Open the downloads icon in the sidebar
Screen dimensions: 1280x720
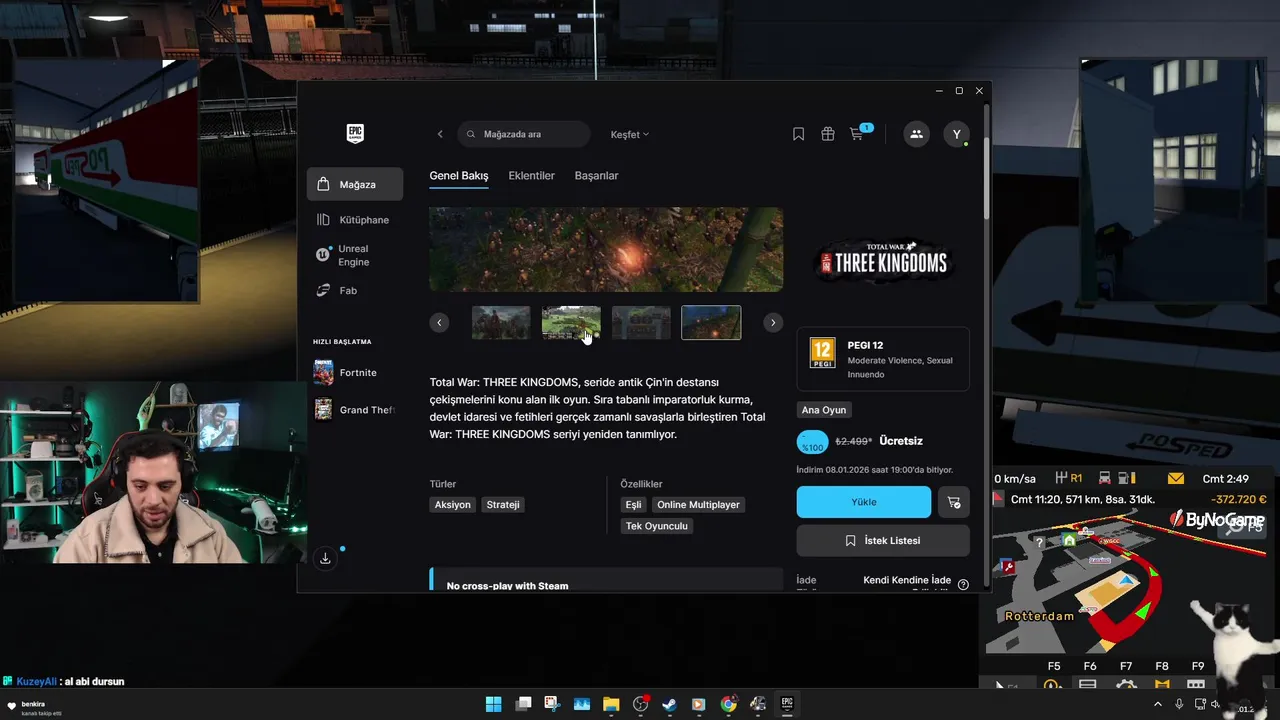[x=325, y=559]
